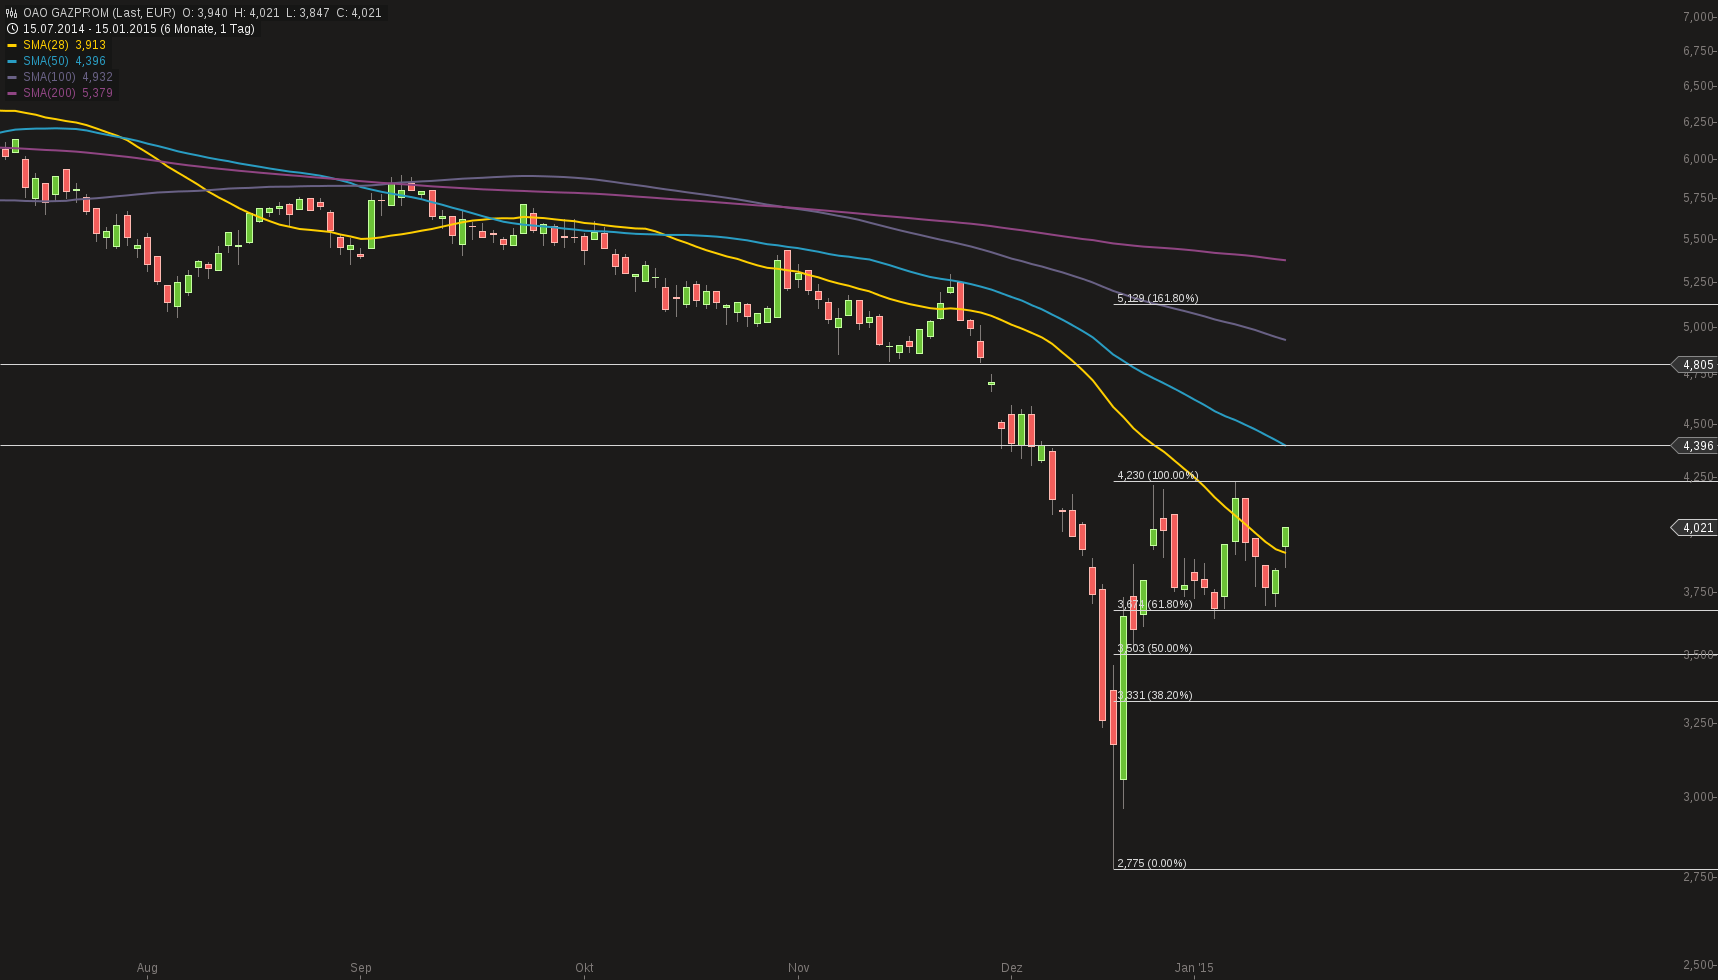Click the 4,500 price axis label

[x=1699, y=424]
